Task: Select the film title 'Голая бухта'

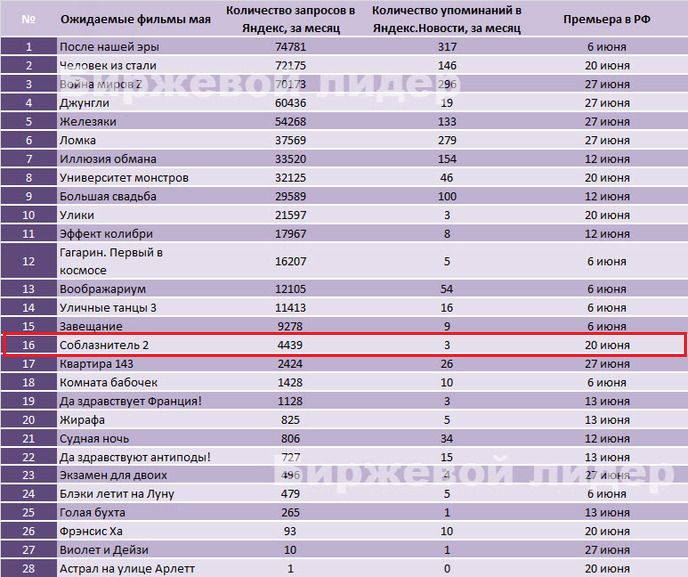Action: [x=92, y=512]
